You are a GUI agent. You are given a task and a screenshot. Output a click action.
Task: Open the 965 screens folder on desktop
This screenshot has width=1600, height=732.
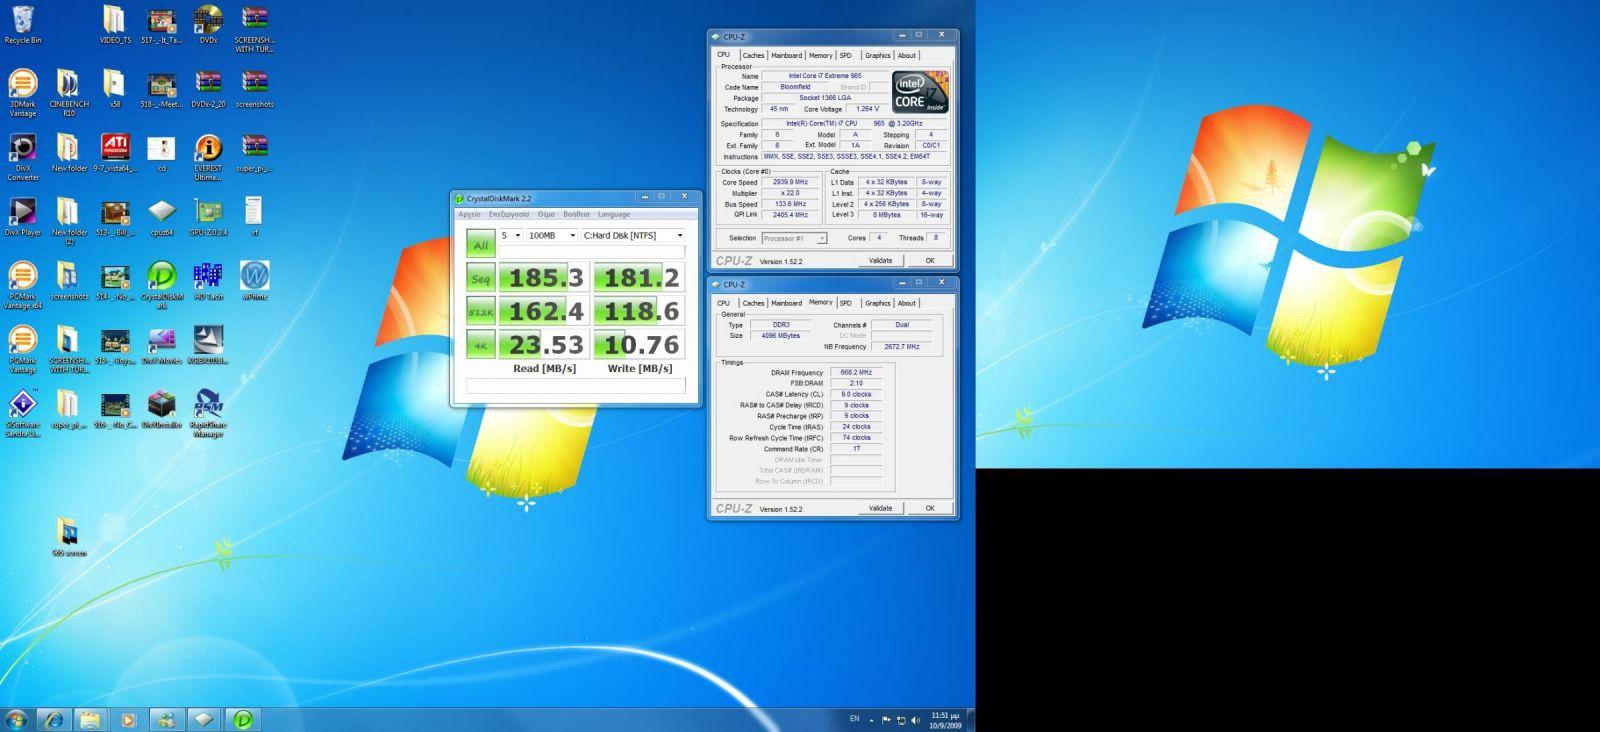68,536
